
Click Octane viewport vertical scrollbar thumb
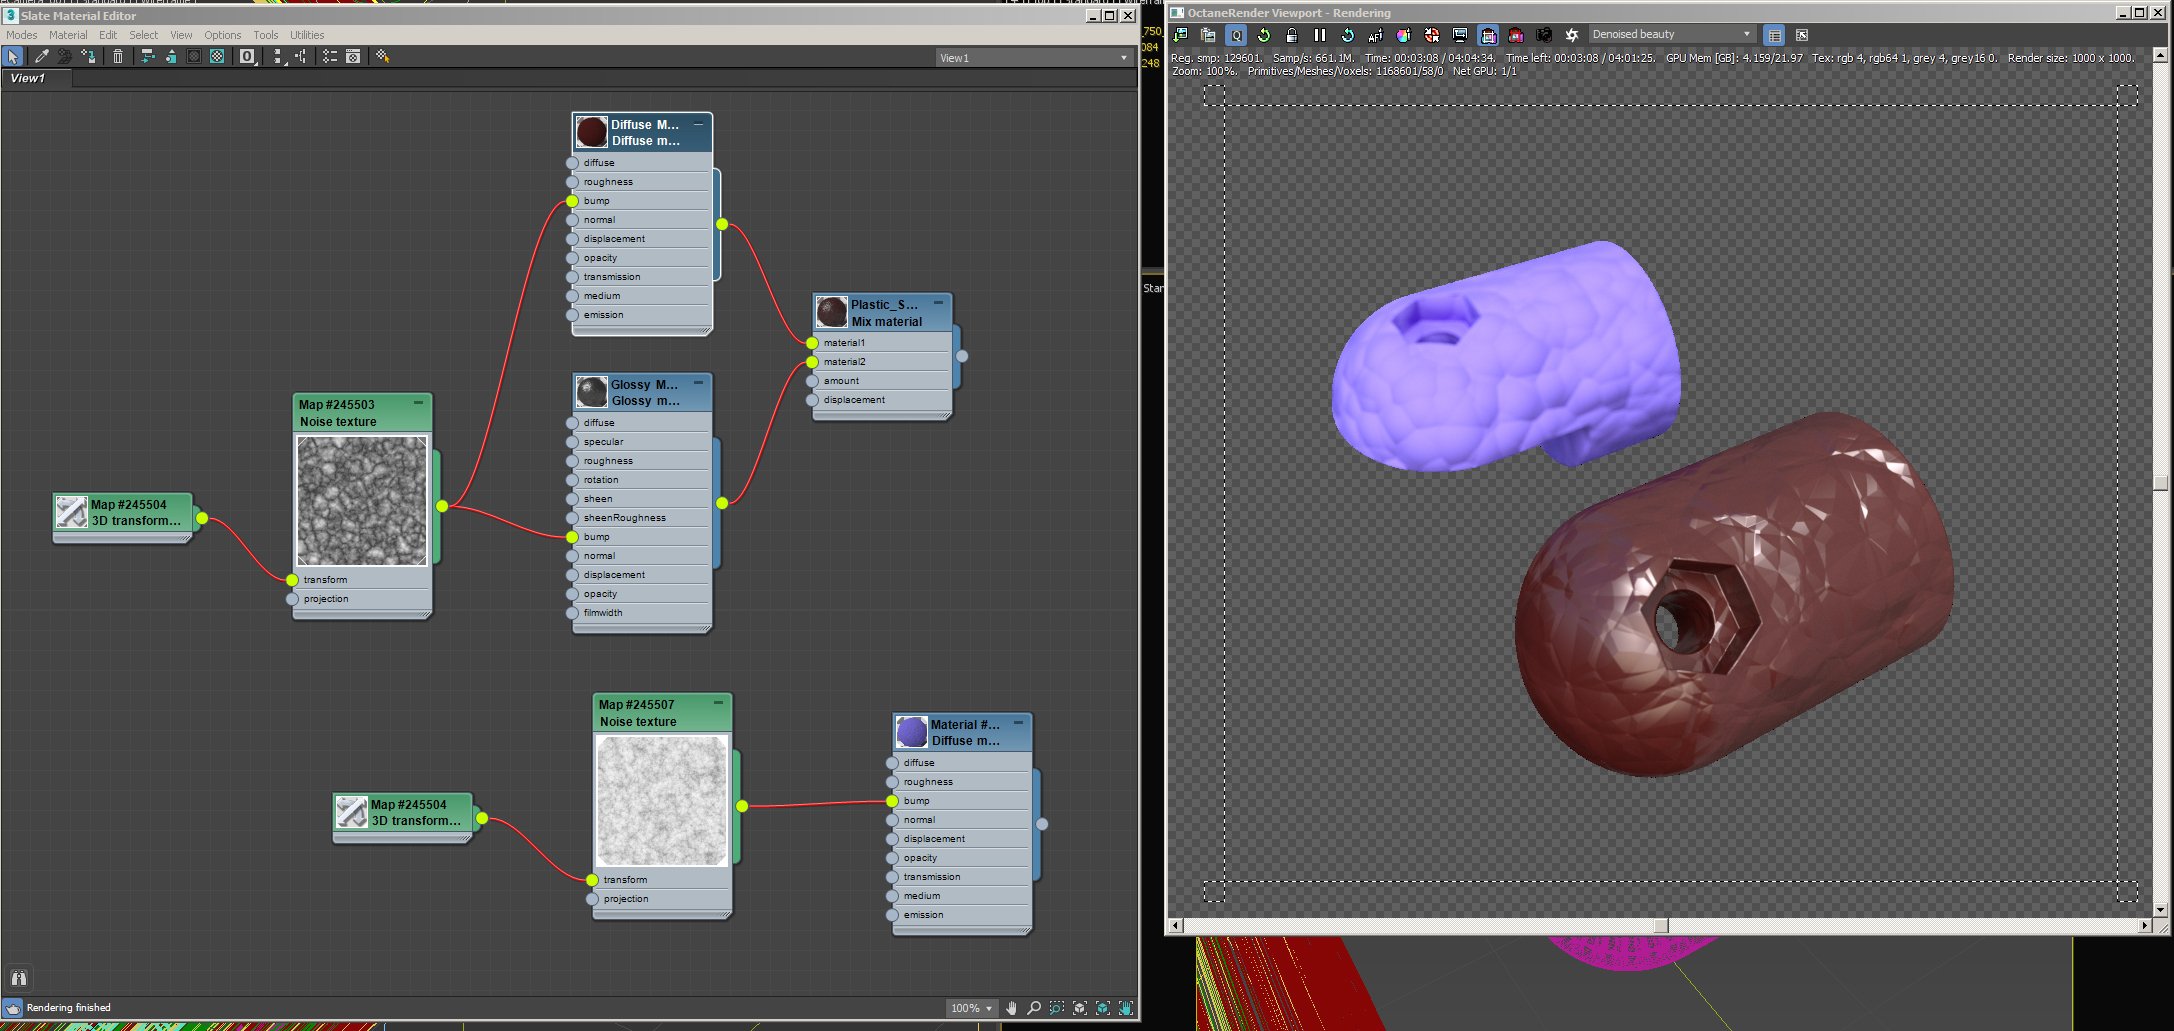click(x=2160, y=483)
